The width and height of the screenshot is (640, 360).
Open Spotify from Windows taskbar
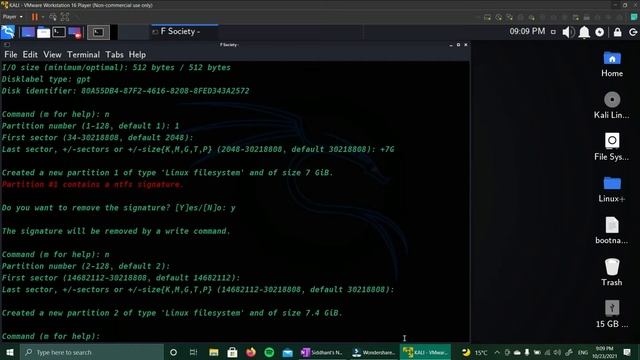(269, 352)
